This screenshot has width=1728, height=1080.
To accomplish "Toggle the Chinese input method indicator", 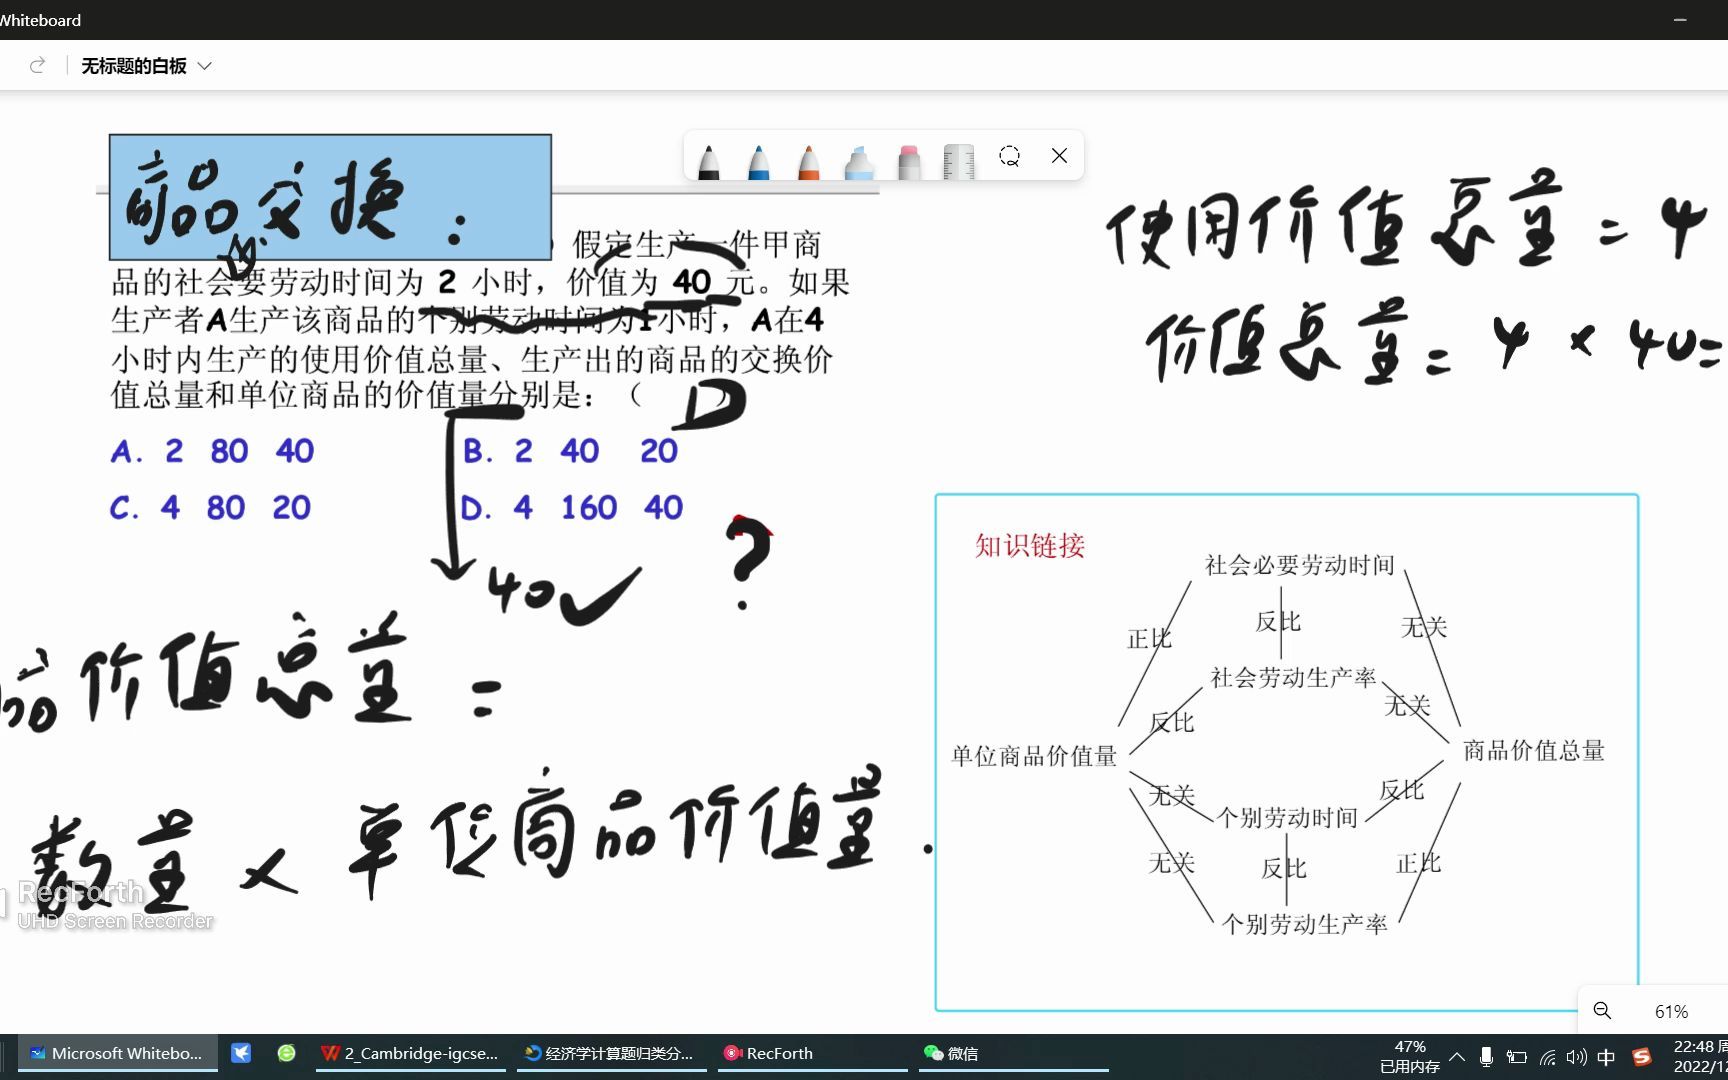I will pos(1606,1057).
